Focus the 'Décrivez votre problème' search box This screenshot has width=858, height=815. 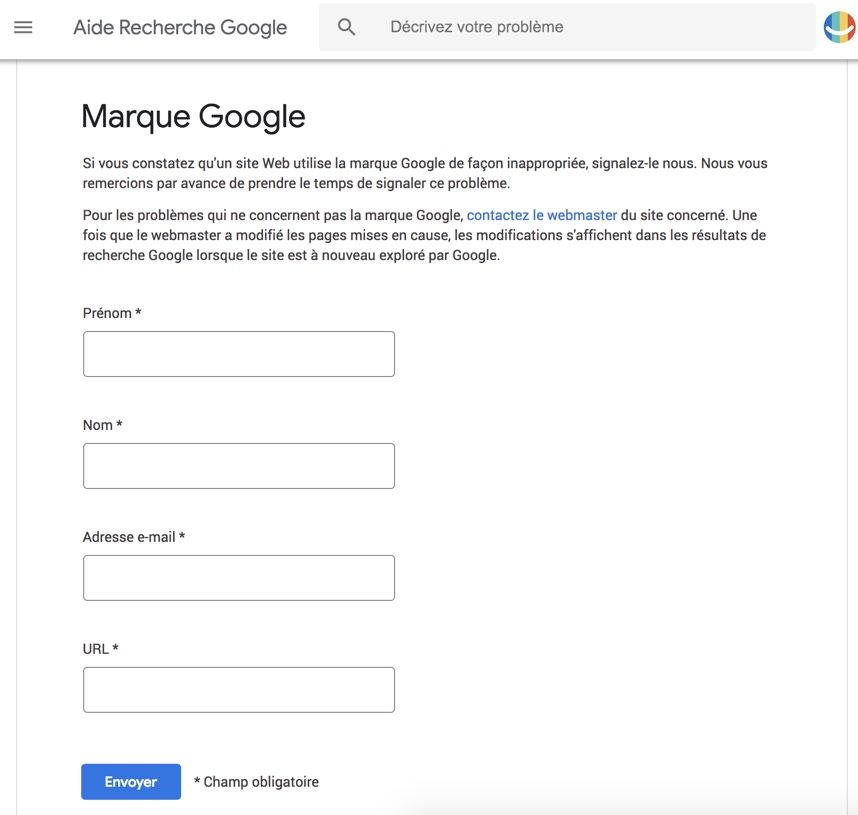pyautogui.click(x=567, y=27)
